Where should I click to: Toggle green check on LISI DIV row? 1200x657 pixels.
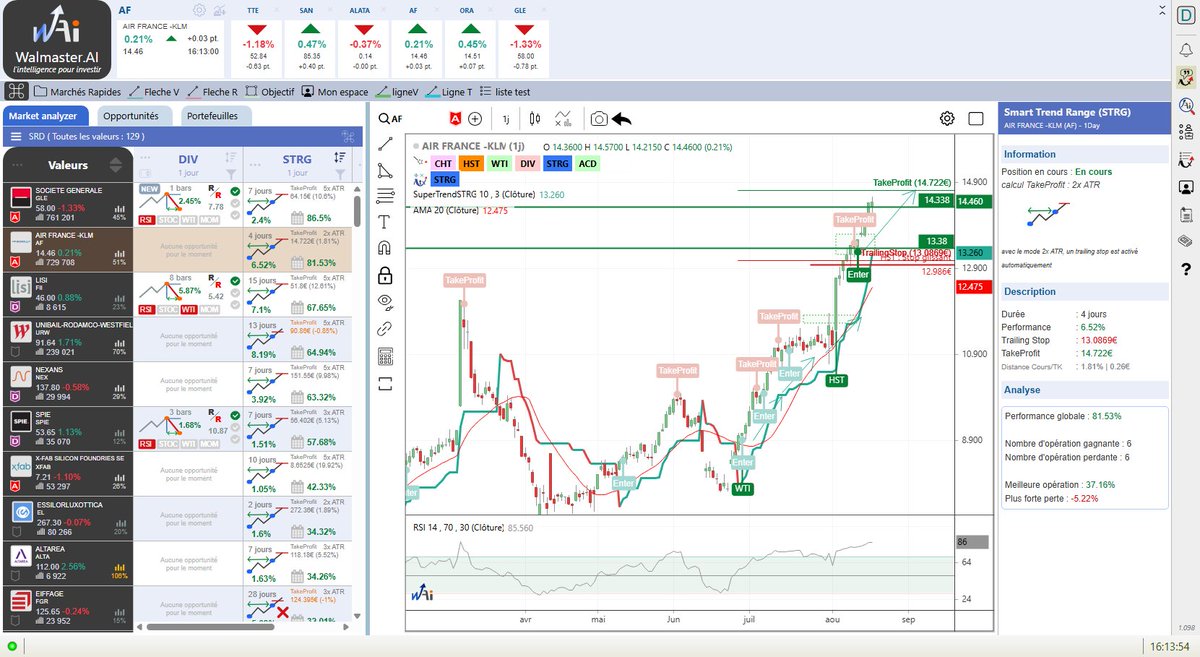pos(233,280)
